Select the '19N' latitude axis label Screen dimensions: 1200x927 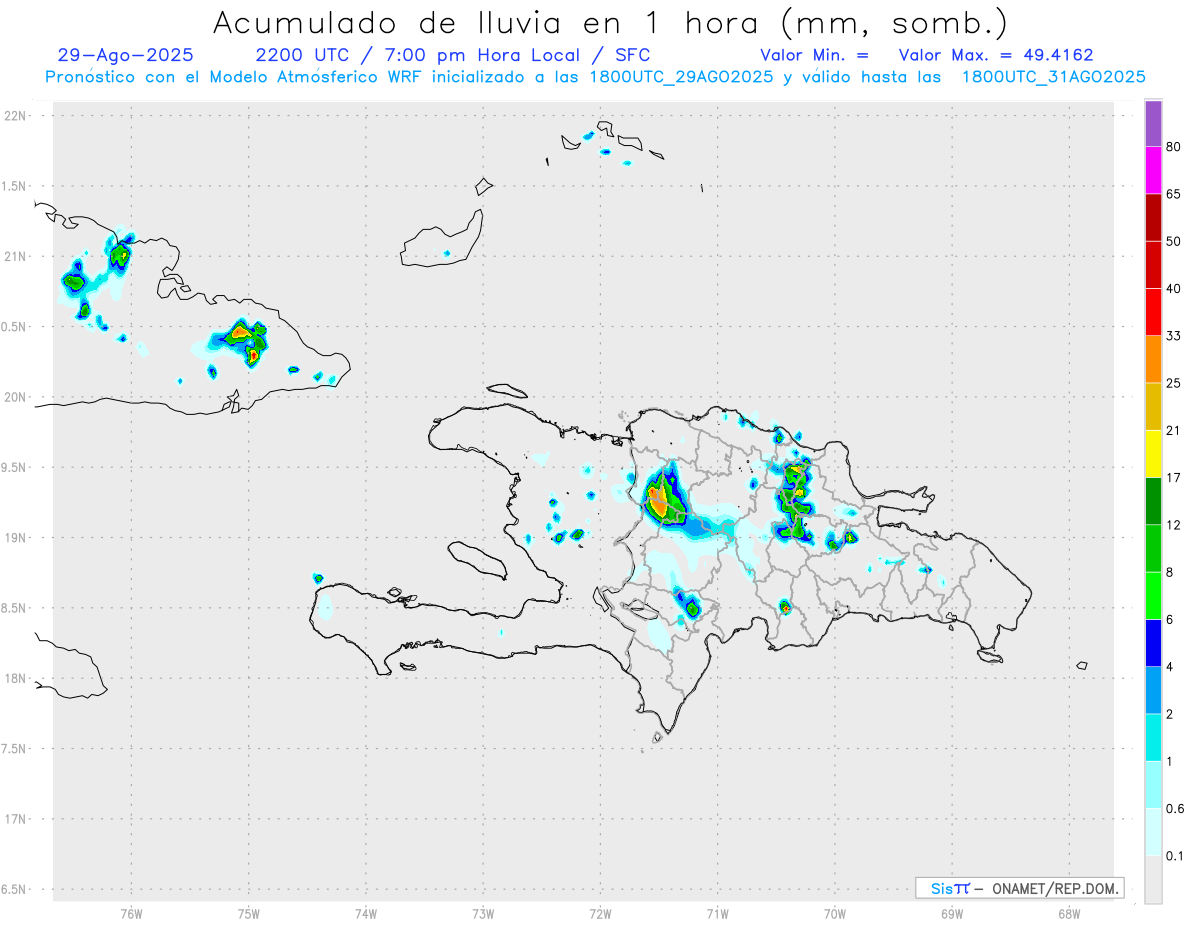16,538
